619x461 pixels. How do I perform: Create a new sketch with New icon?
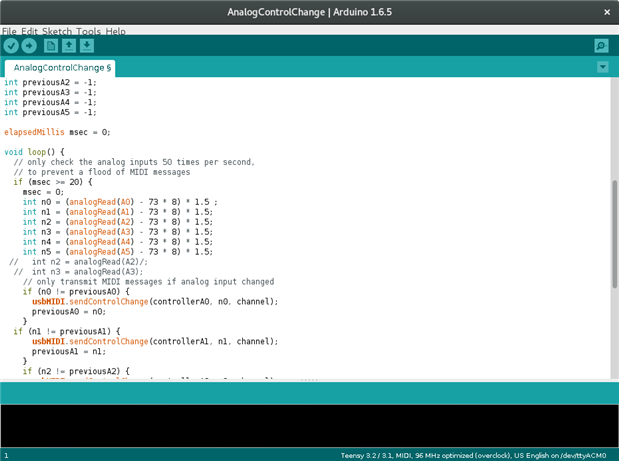coord(51,45)
